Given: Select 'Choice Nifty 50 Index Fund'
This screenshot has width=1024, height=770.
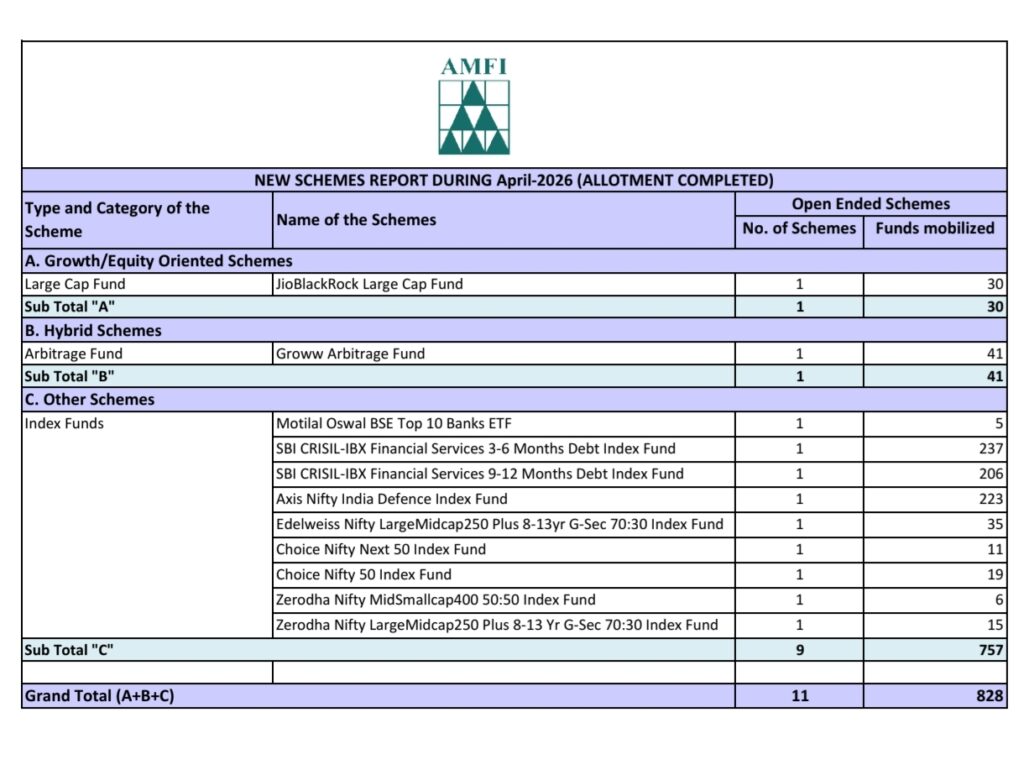Looking at the screenshot, I should (x=363, y=575).
